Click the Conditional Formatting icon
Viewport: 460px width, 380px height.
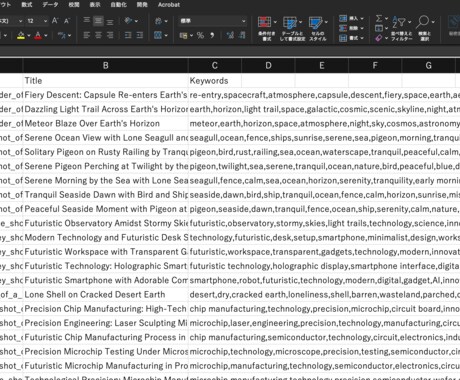[x=264, y=22]
